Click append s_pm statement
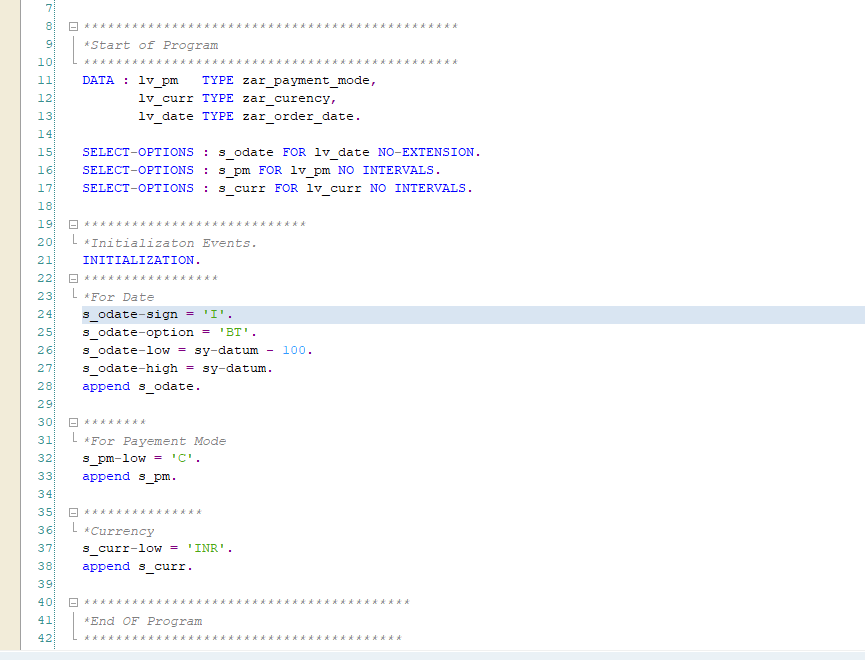The height and width of the screenshot is (660, 865). (130, 477)
